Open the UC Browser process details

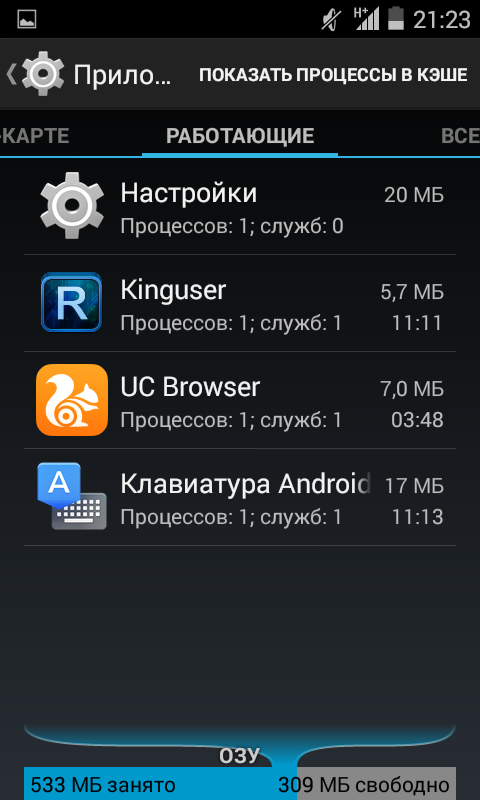coord(240,400)
